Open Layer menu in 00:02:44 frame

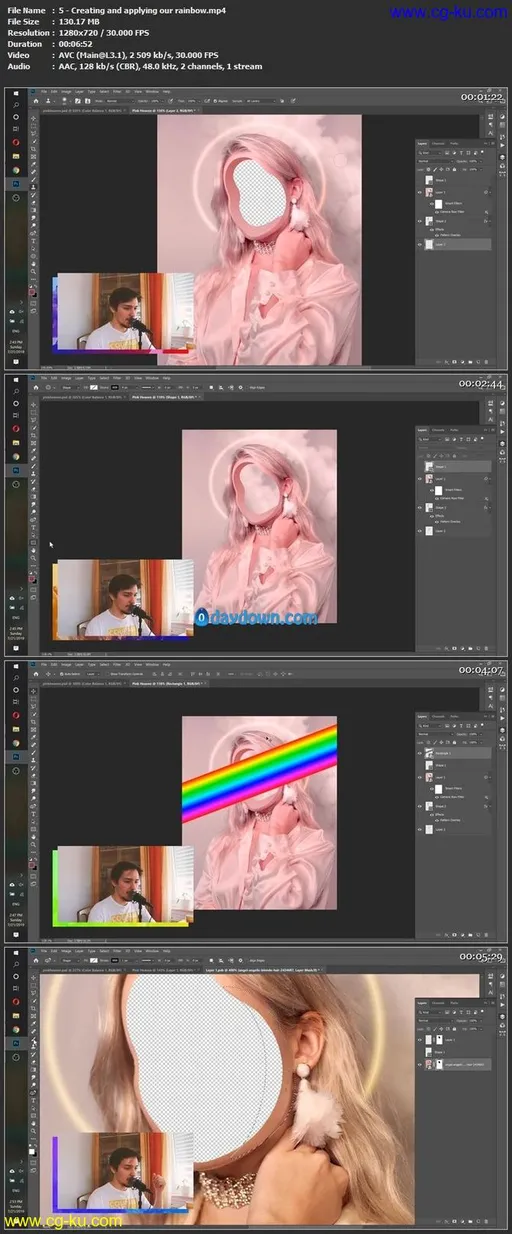[x=79, y=378]
